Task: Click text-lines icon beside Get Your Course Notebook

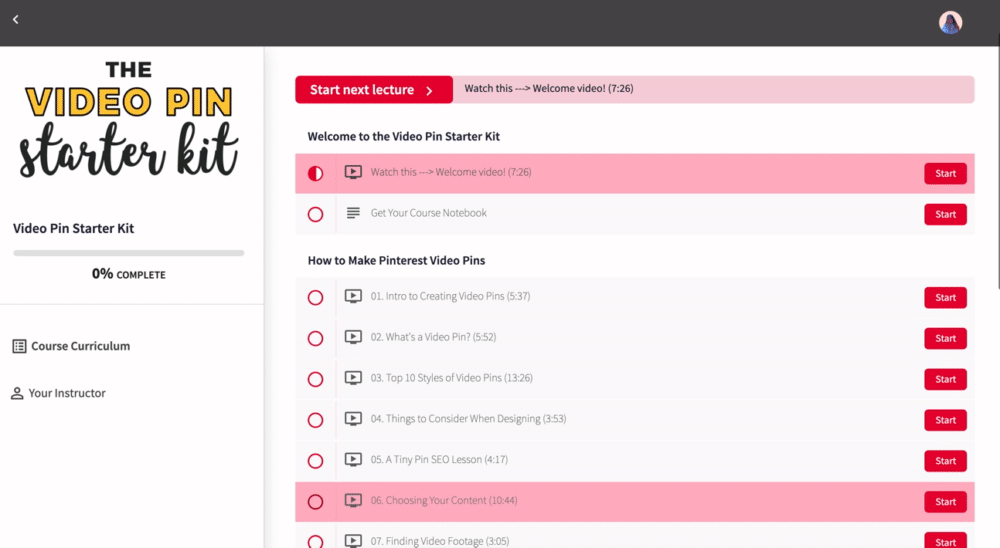Action: click(353, 212)
